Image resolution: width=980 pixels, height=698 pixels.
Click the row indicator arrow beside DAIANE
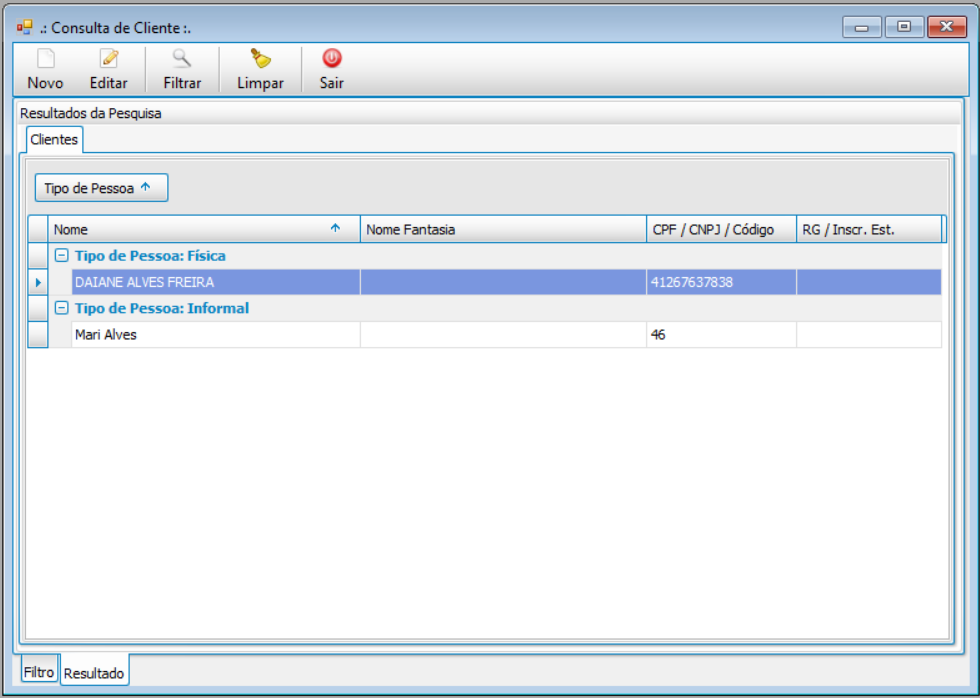point(38,282)
